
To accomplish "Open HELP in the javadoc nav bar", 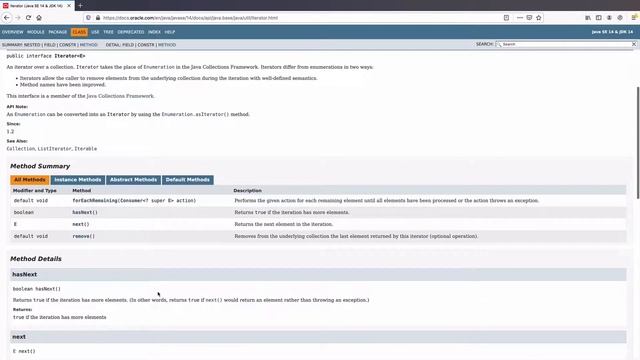I will 170,32.
